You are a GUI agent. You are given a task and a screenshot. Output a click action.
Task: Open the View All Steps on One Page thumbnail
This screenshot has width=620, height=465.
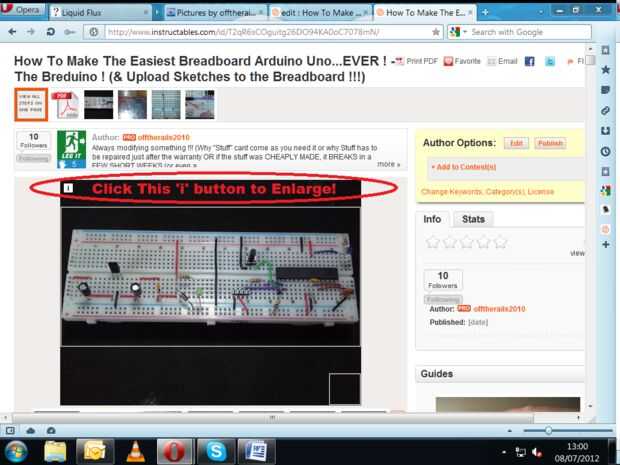click(x=31, y=104)
